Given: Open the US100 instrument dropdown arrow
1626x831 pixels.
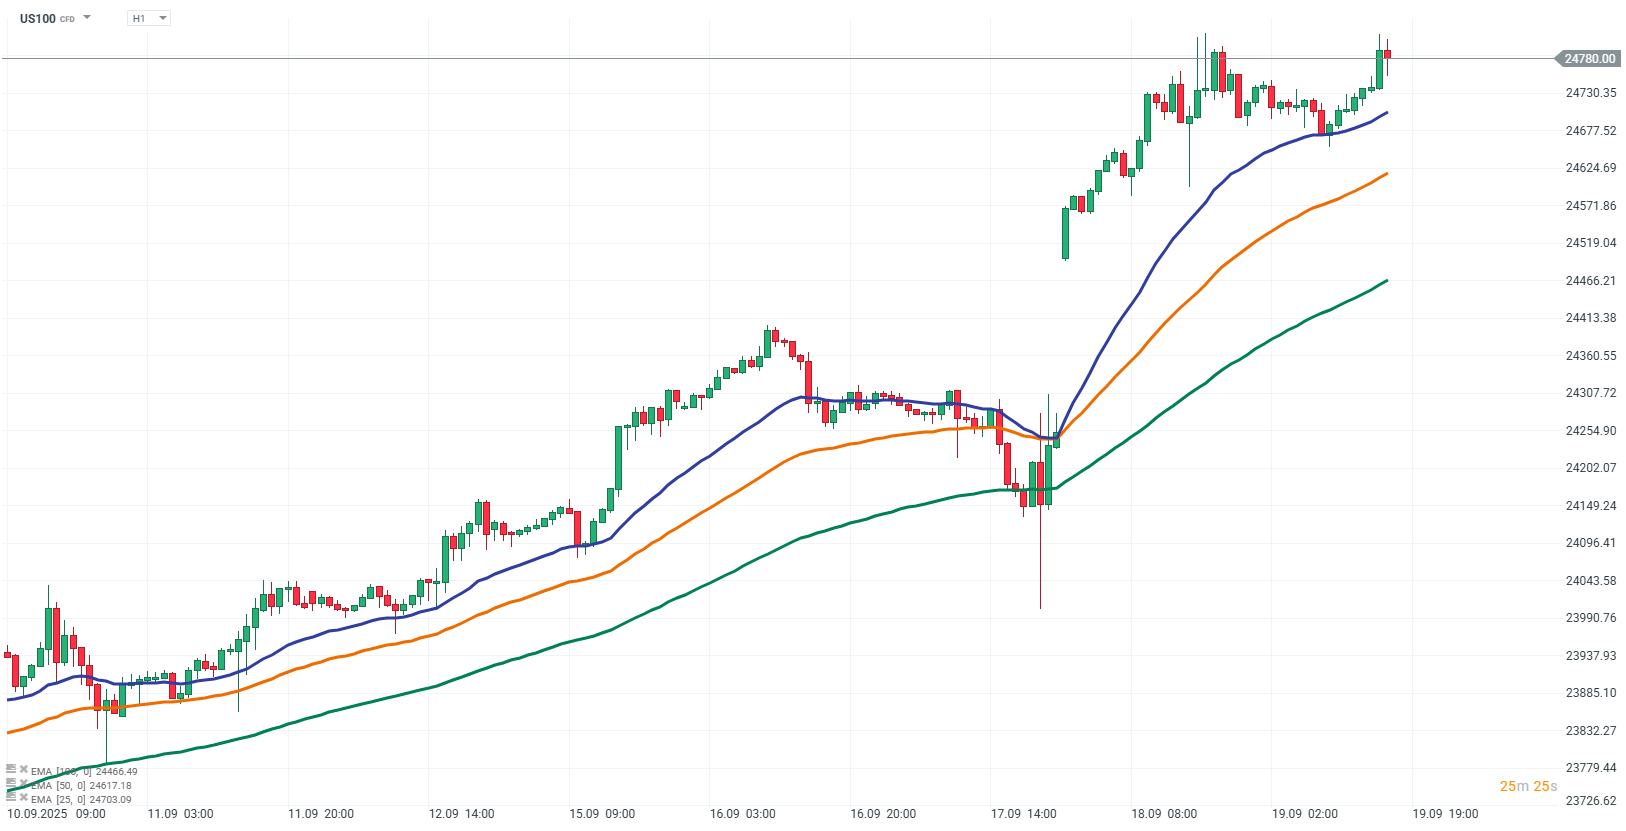Looking at the screenshot, I should coord(87,18).
